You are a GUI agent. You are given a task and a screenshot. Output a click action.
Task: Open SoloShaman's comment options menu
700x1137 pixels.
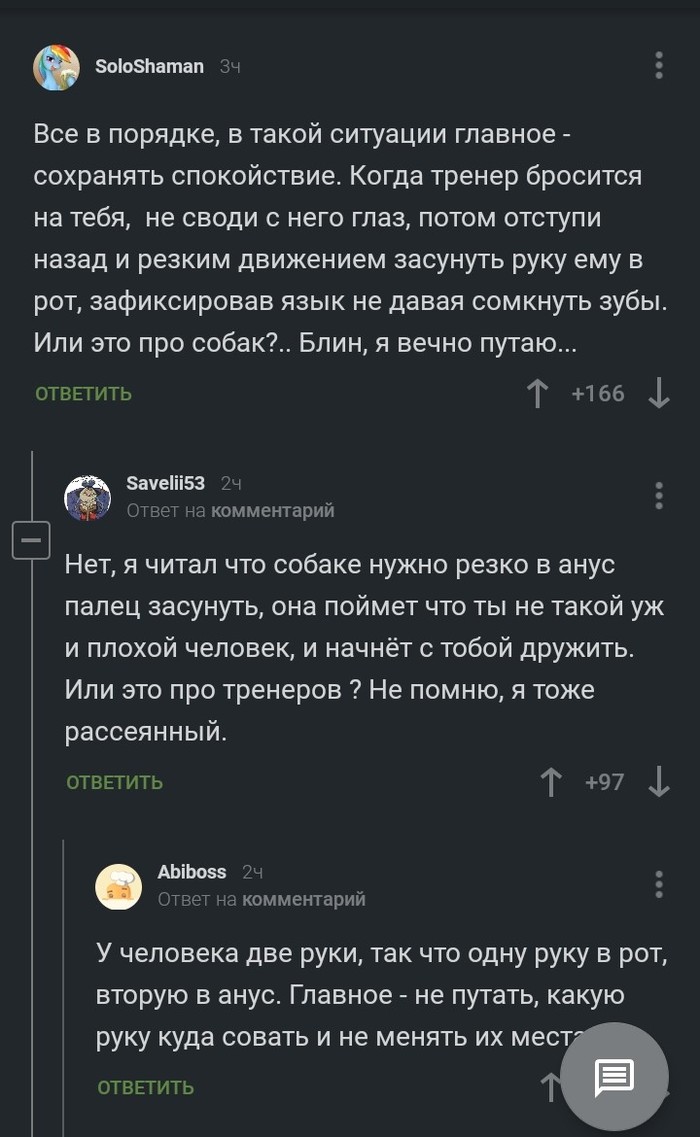[659, 65]
